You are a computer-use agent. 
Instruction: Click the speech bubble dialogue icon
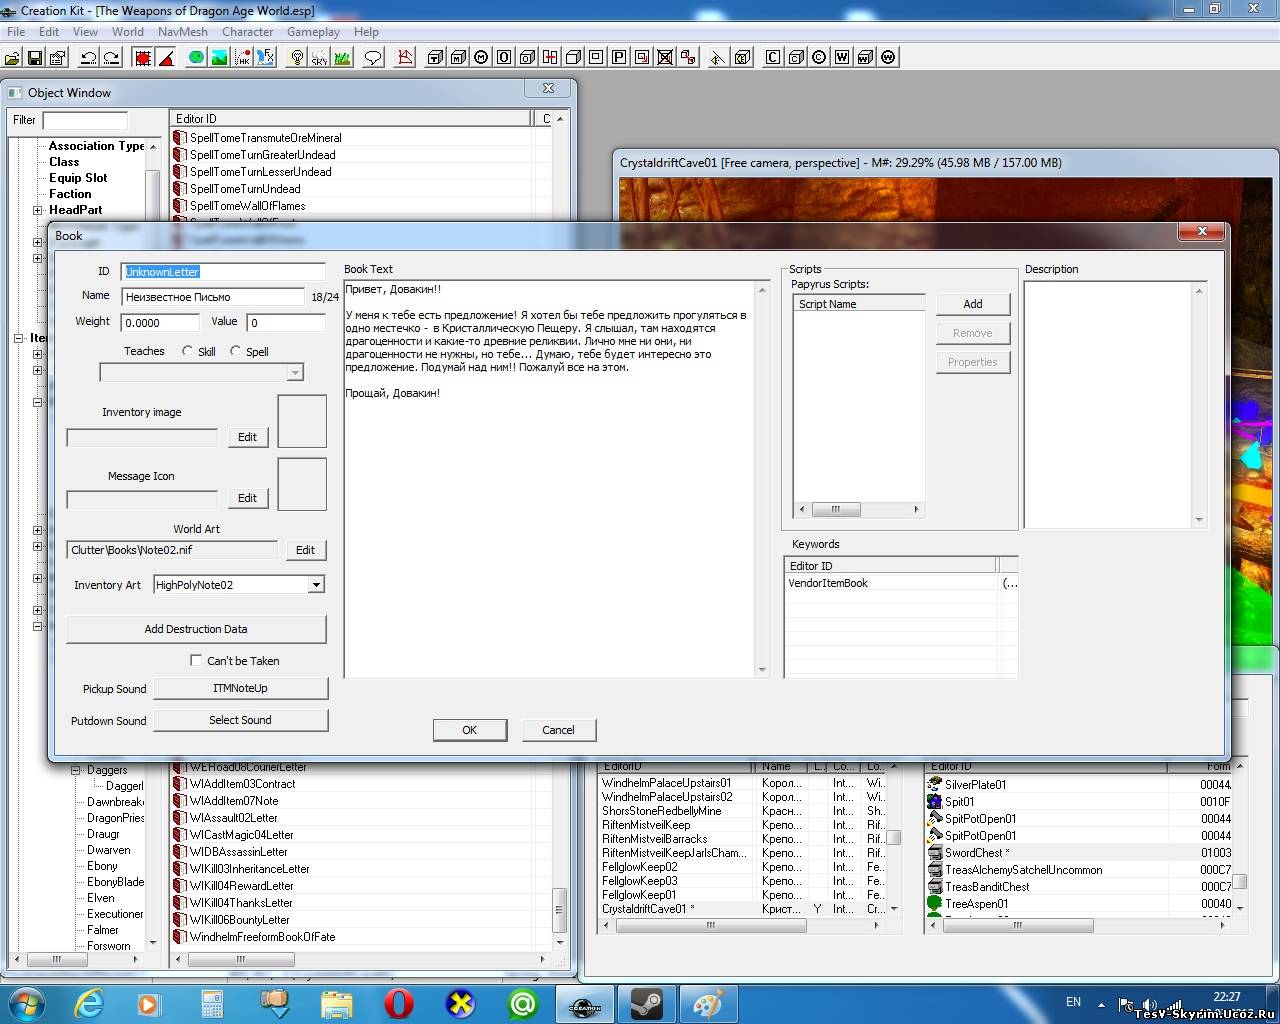point(373,57)
